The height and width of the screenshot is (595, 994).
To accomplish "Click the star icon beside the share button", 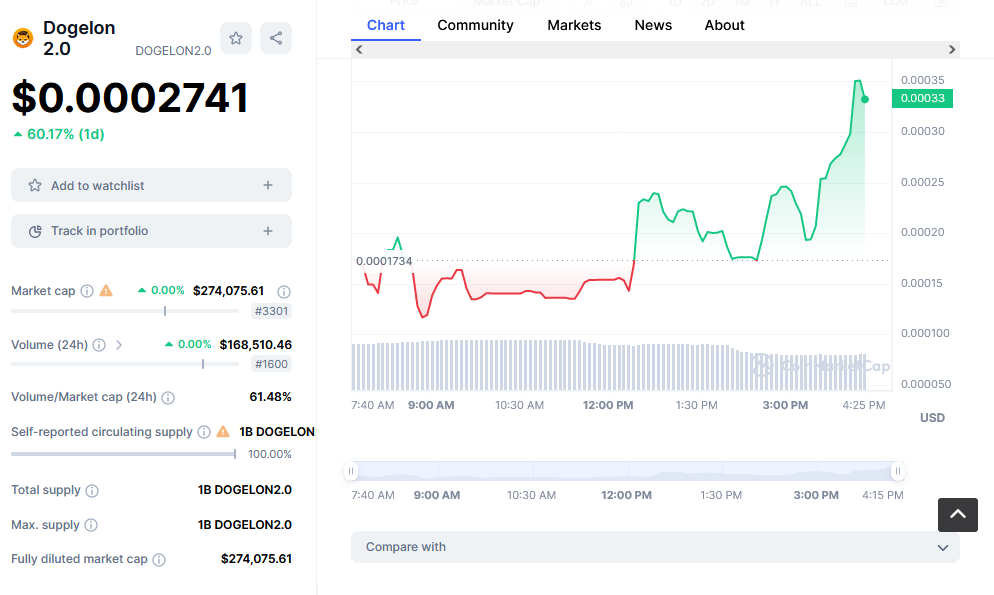I will tap(236, 38).
